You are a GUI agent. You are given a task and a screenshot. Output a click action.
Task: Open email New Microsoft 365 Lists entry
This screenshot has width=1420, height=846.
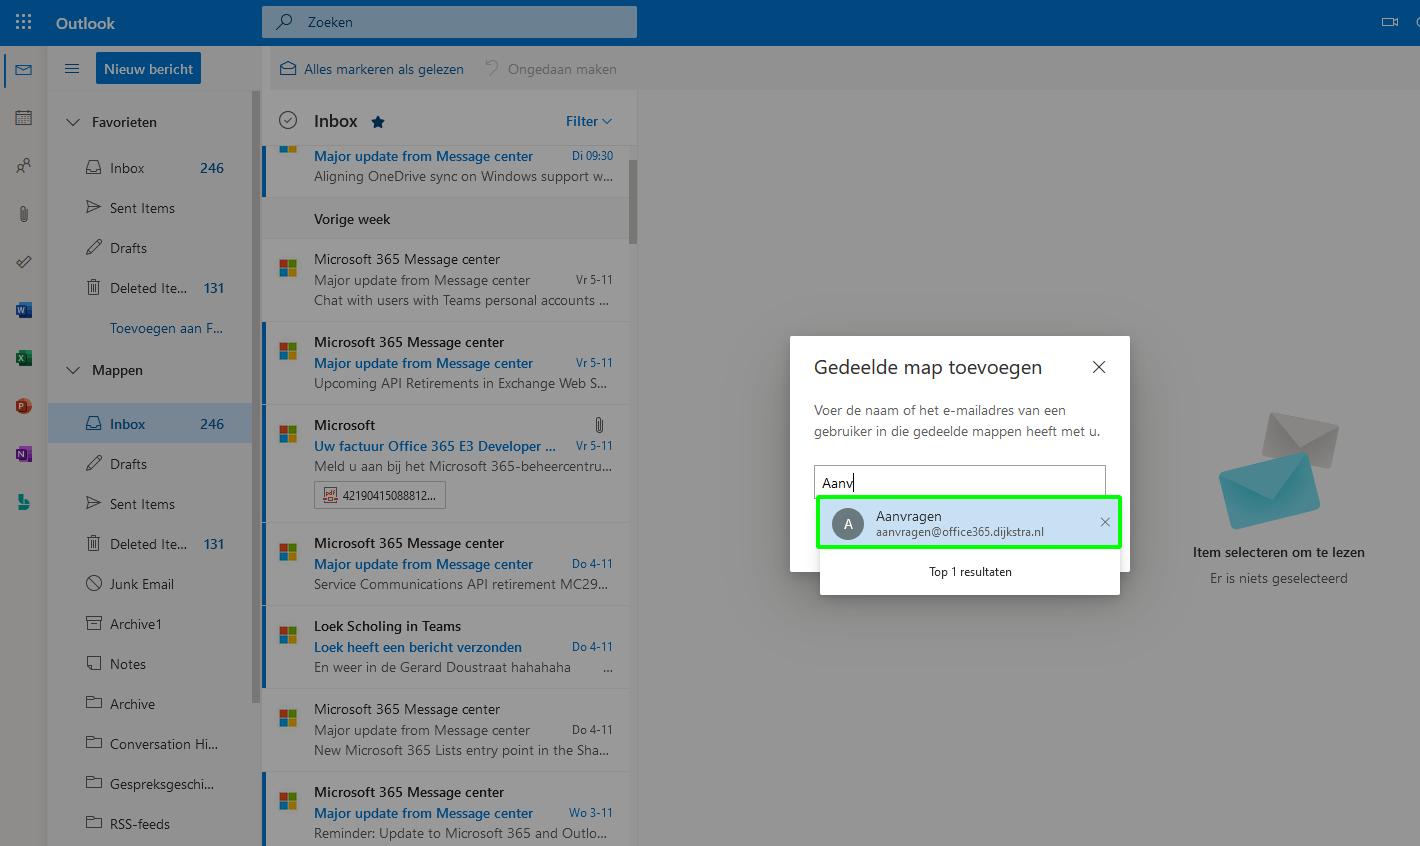pos(446,730)
